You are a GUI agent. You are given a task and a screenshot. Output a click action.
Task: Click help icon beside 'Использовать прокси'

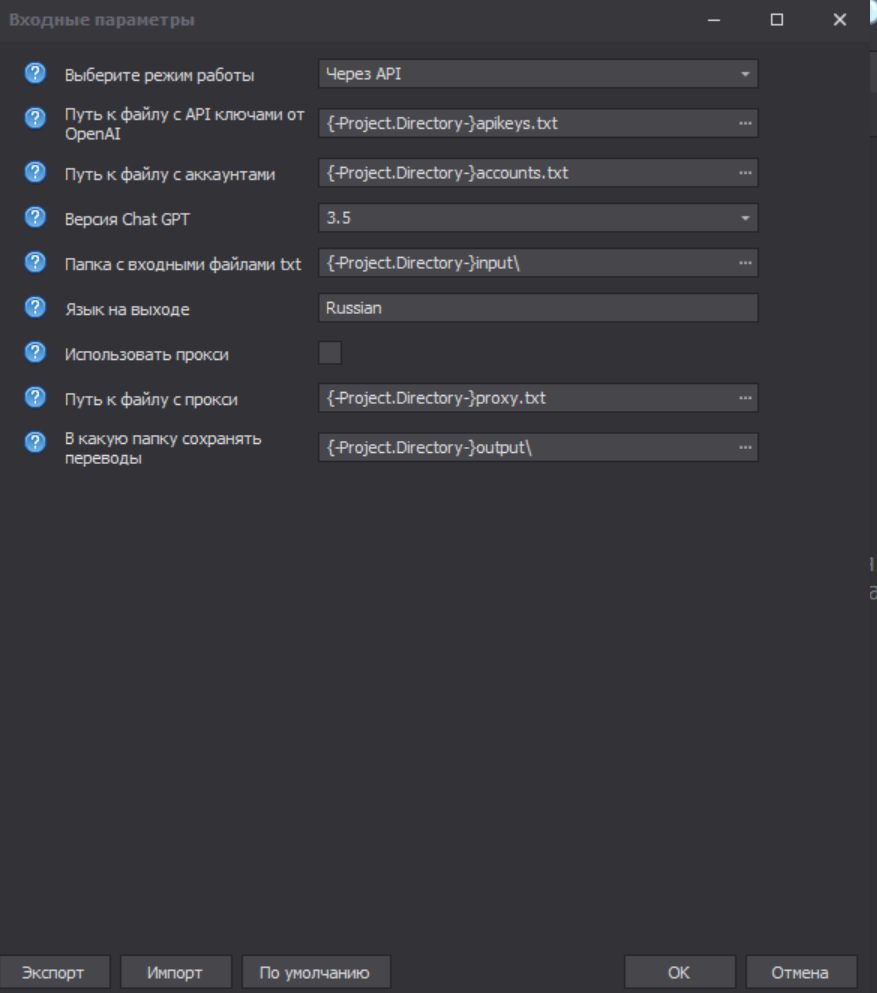[x=35, y=352]
